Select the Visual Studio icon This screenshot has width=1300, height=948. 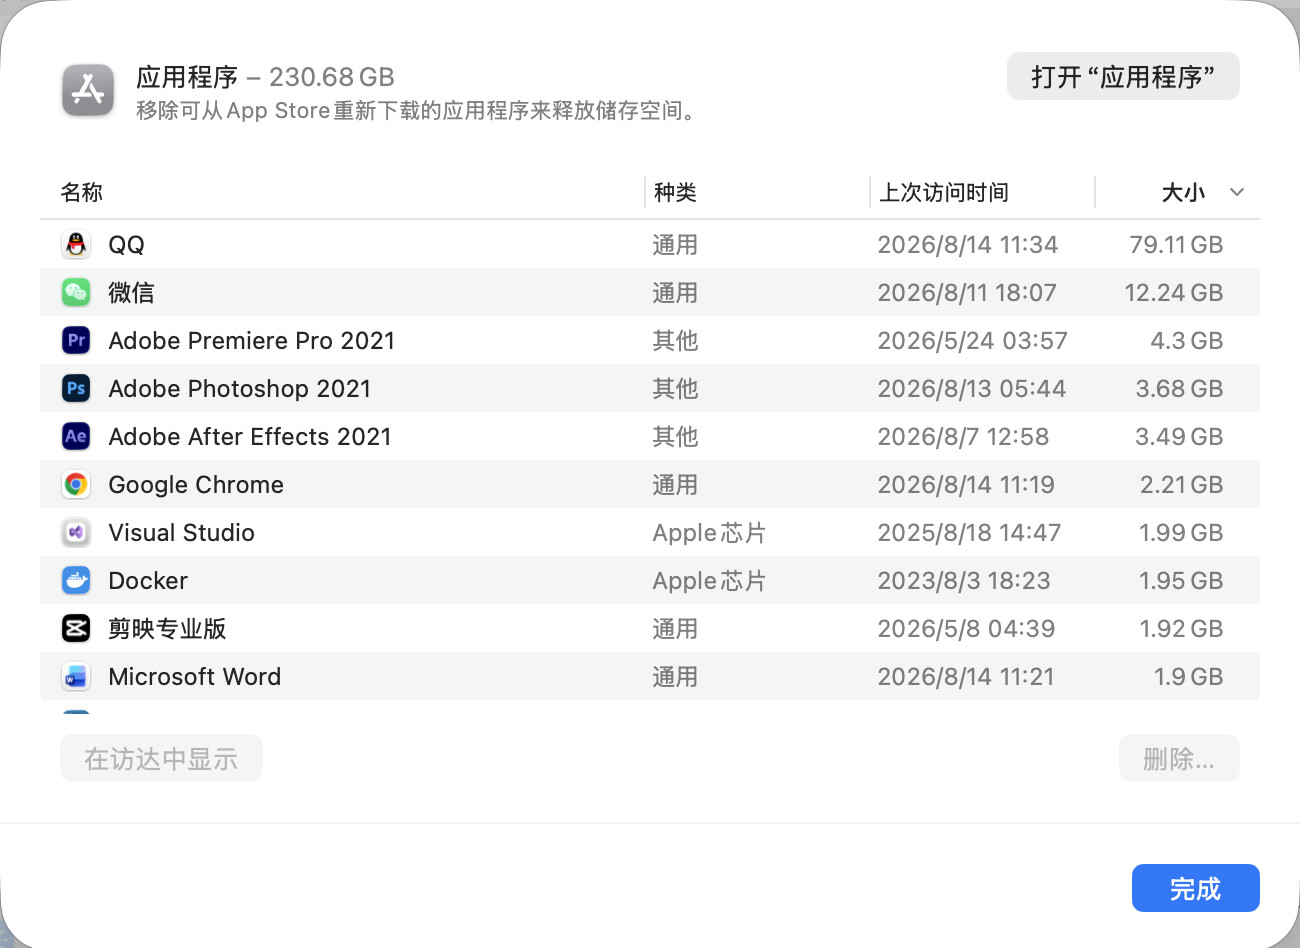[x=76, y=532]
